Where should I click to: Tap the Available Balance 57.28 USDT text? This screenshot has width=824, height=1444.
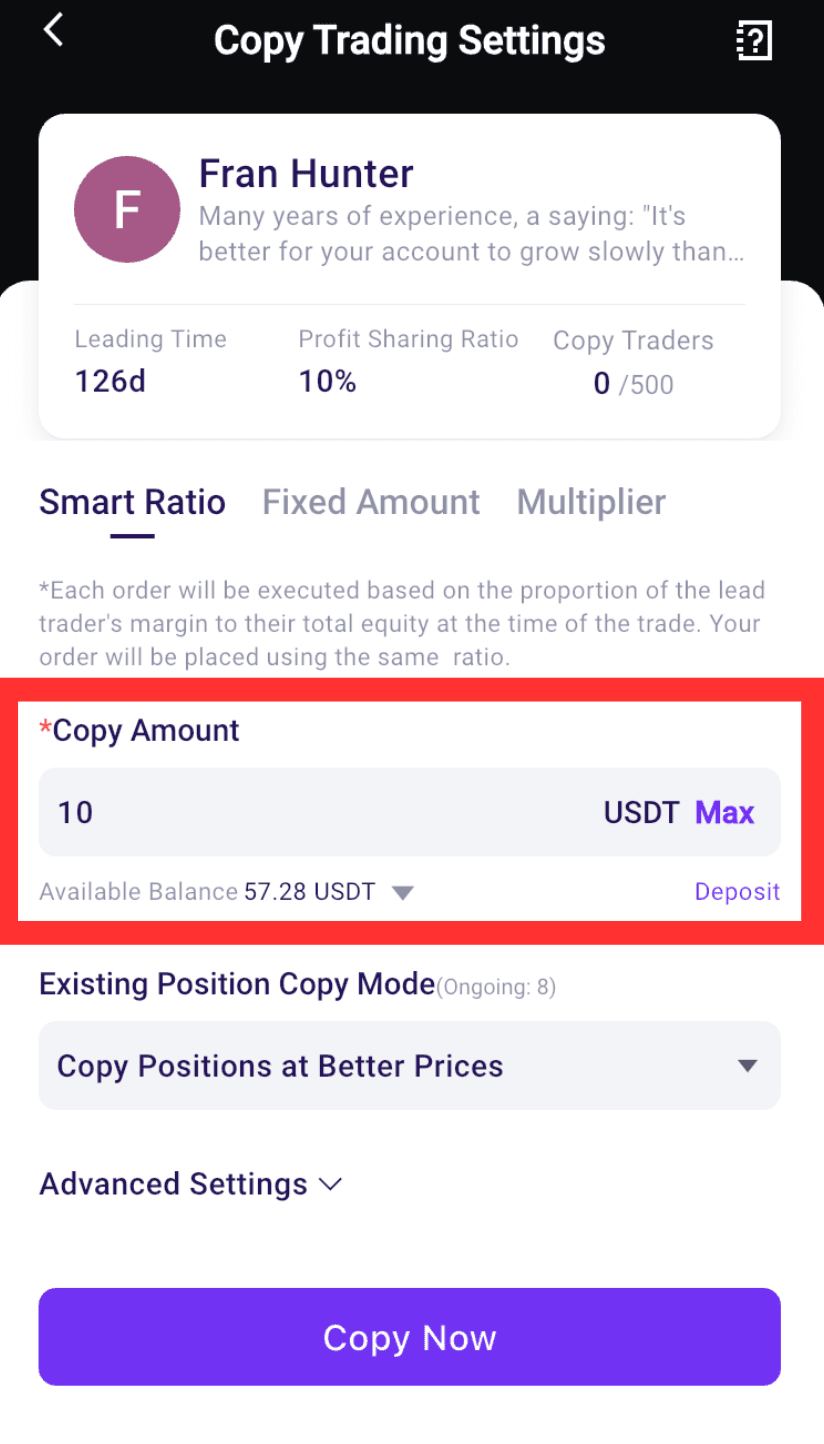(x=207, y=891)
